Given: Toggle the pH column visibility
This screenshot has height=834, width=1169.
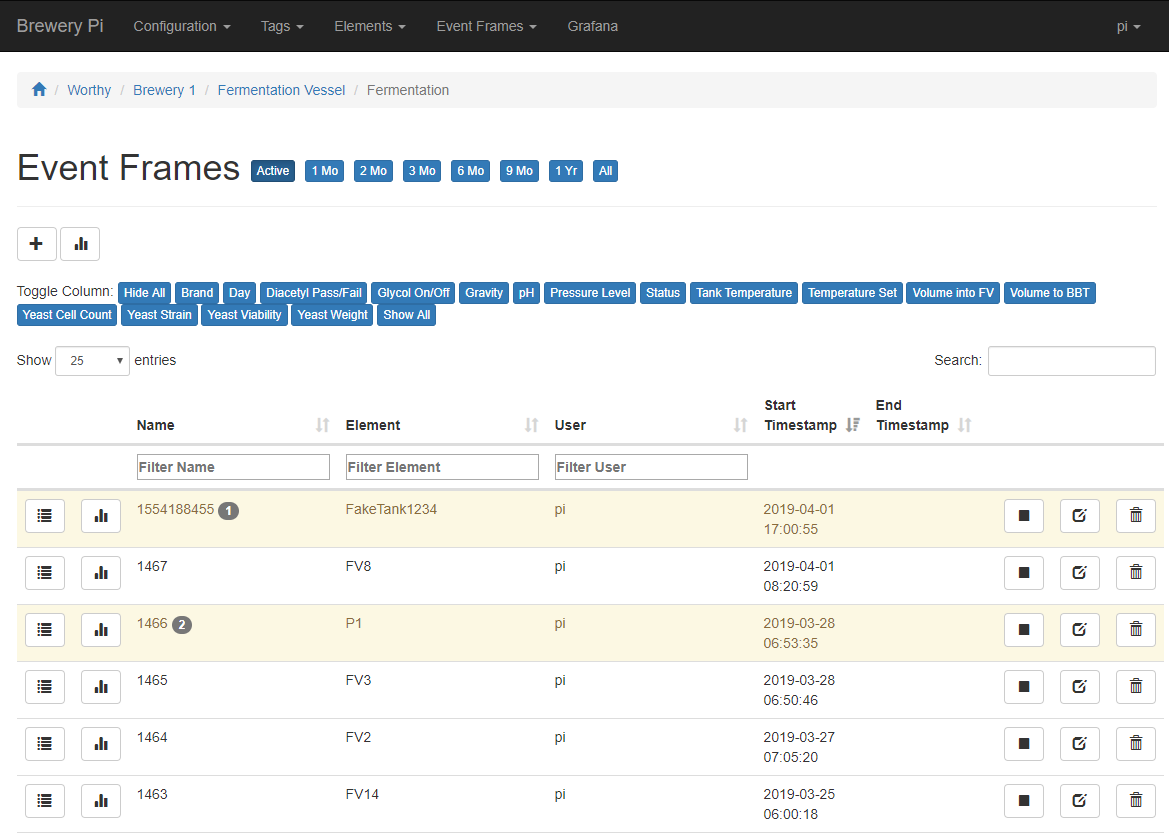Looking at the screenshot, I should point(526,292).
